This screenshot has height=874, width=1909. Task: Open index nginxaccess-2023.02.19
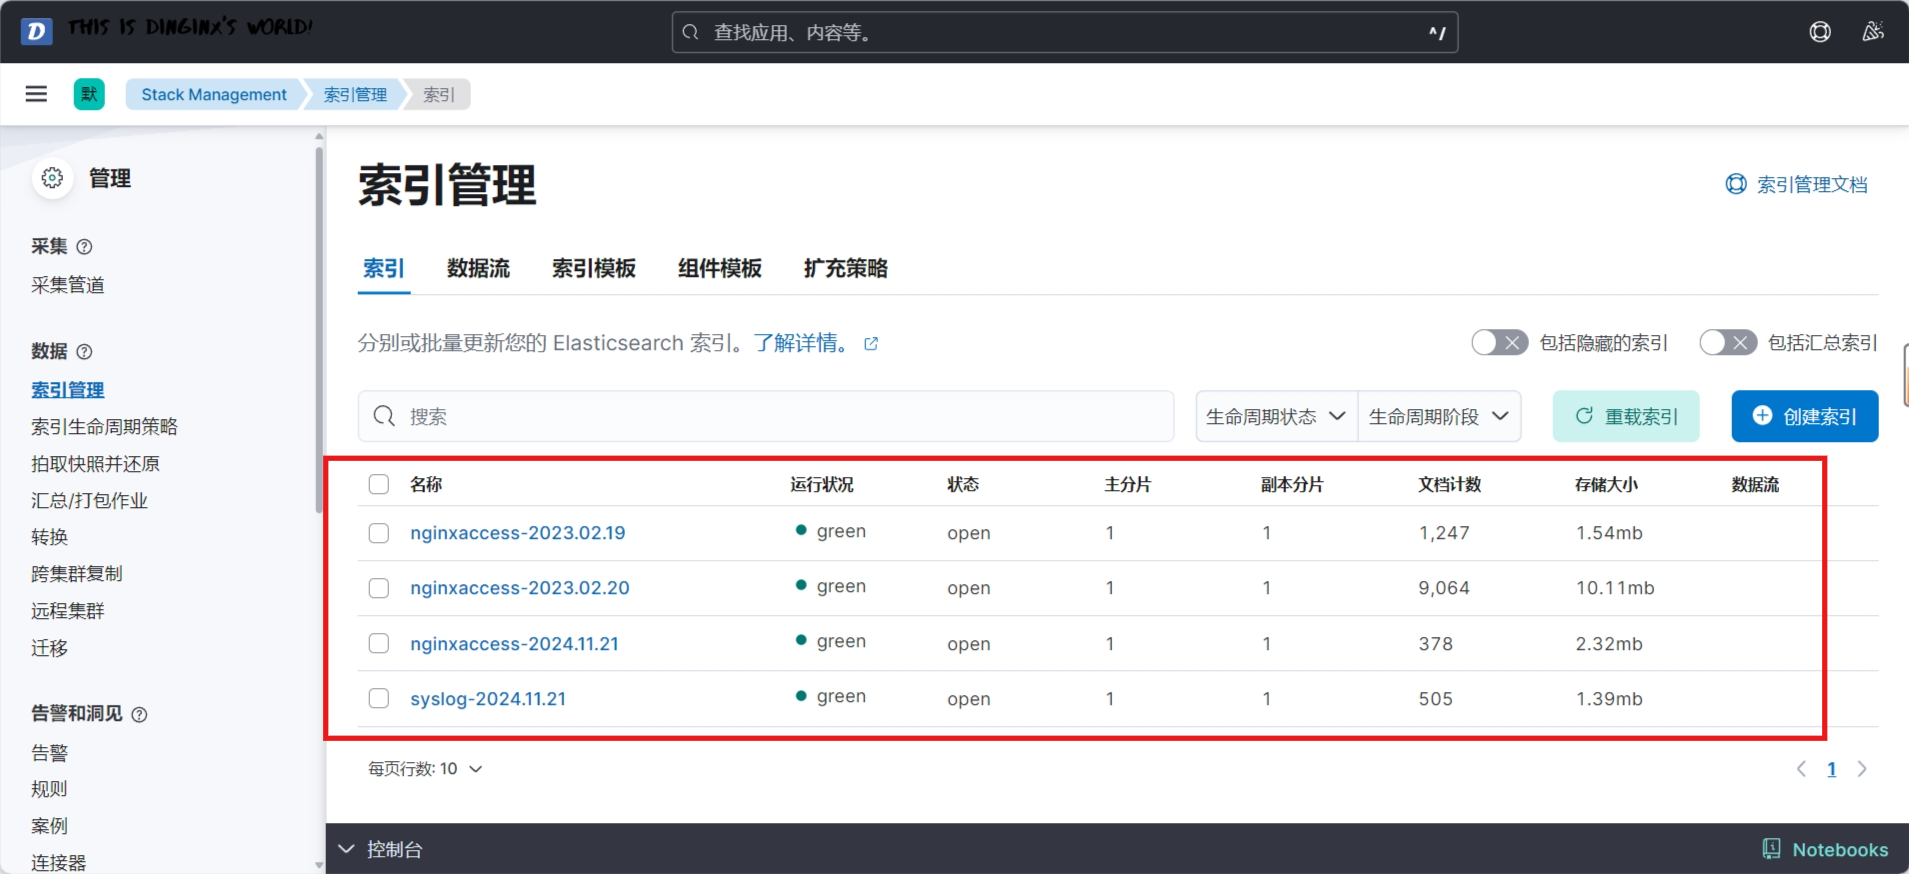518,533
